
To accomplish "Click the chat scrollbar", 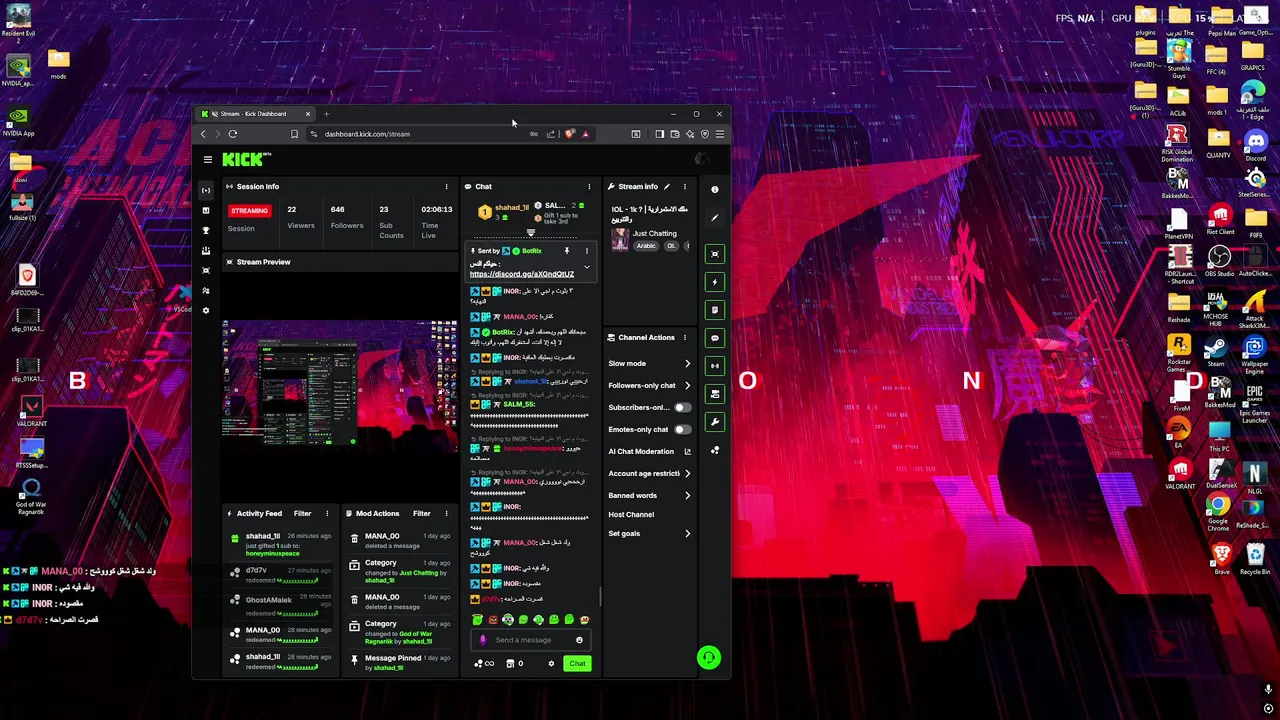I will (x=600, y=596).
